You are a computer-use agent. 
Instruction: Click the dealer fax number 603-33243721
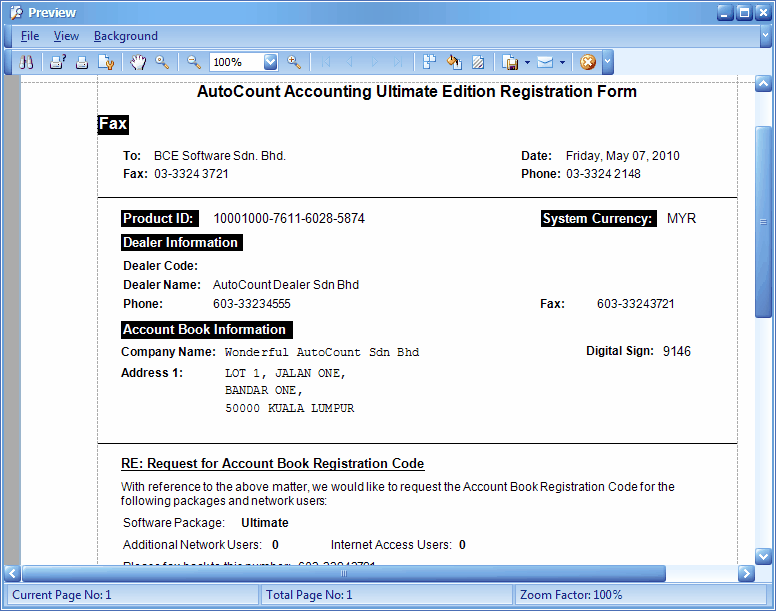pos(635,304)
